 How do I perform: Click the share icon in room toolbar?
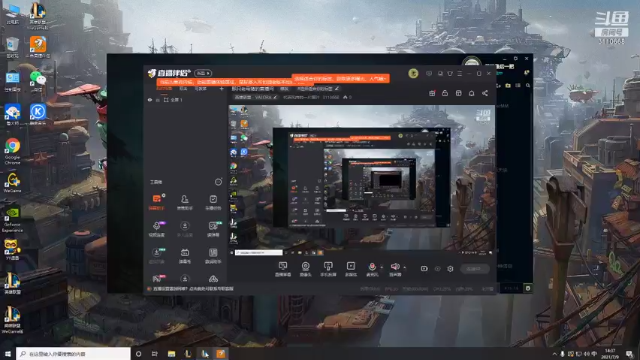[485, 93]
